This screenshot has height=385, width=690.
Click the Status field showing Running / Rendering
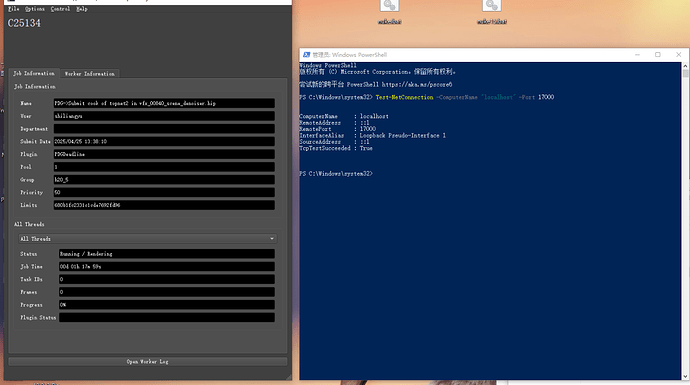click(167, 254)
